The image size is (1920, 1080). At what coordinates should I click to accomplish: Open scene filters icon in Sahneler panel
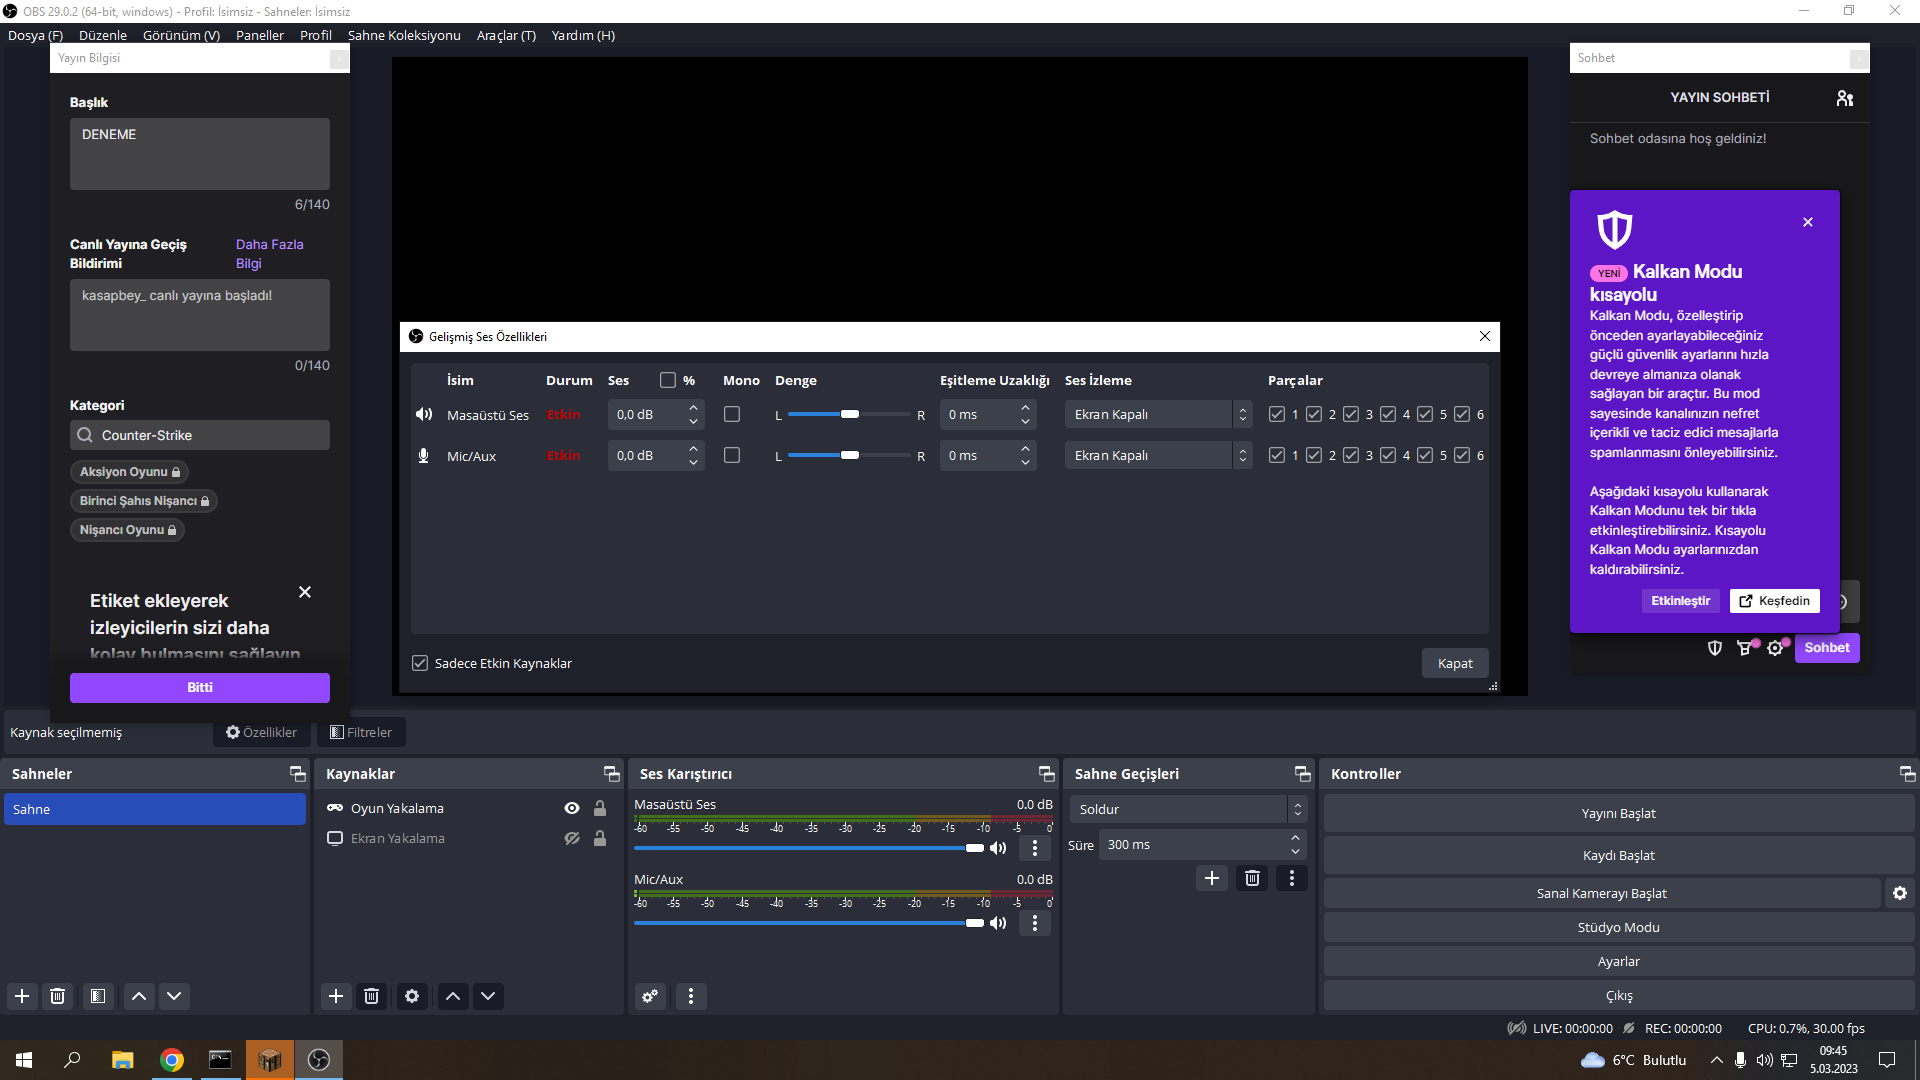click(x=98, y=996)
